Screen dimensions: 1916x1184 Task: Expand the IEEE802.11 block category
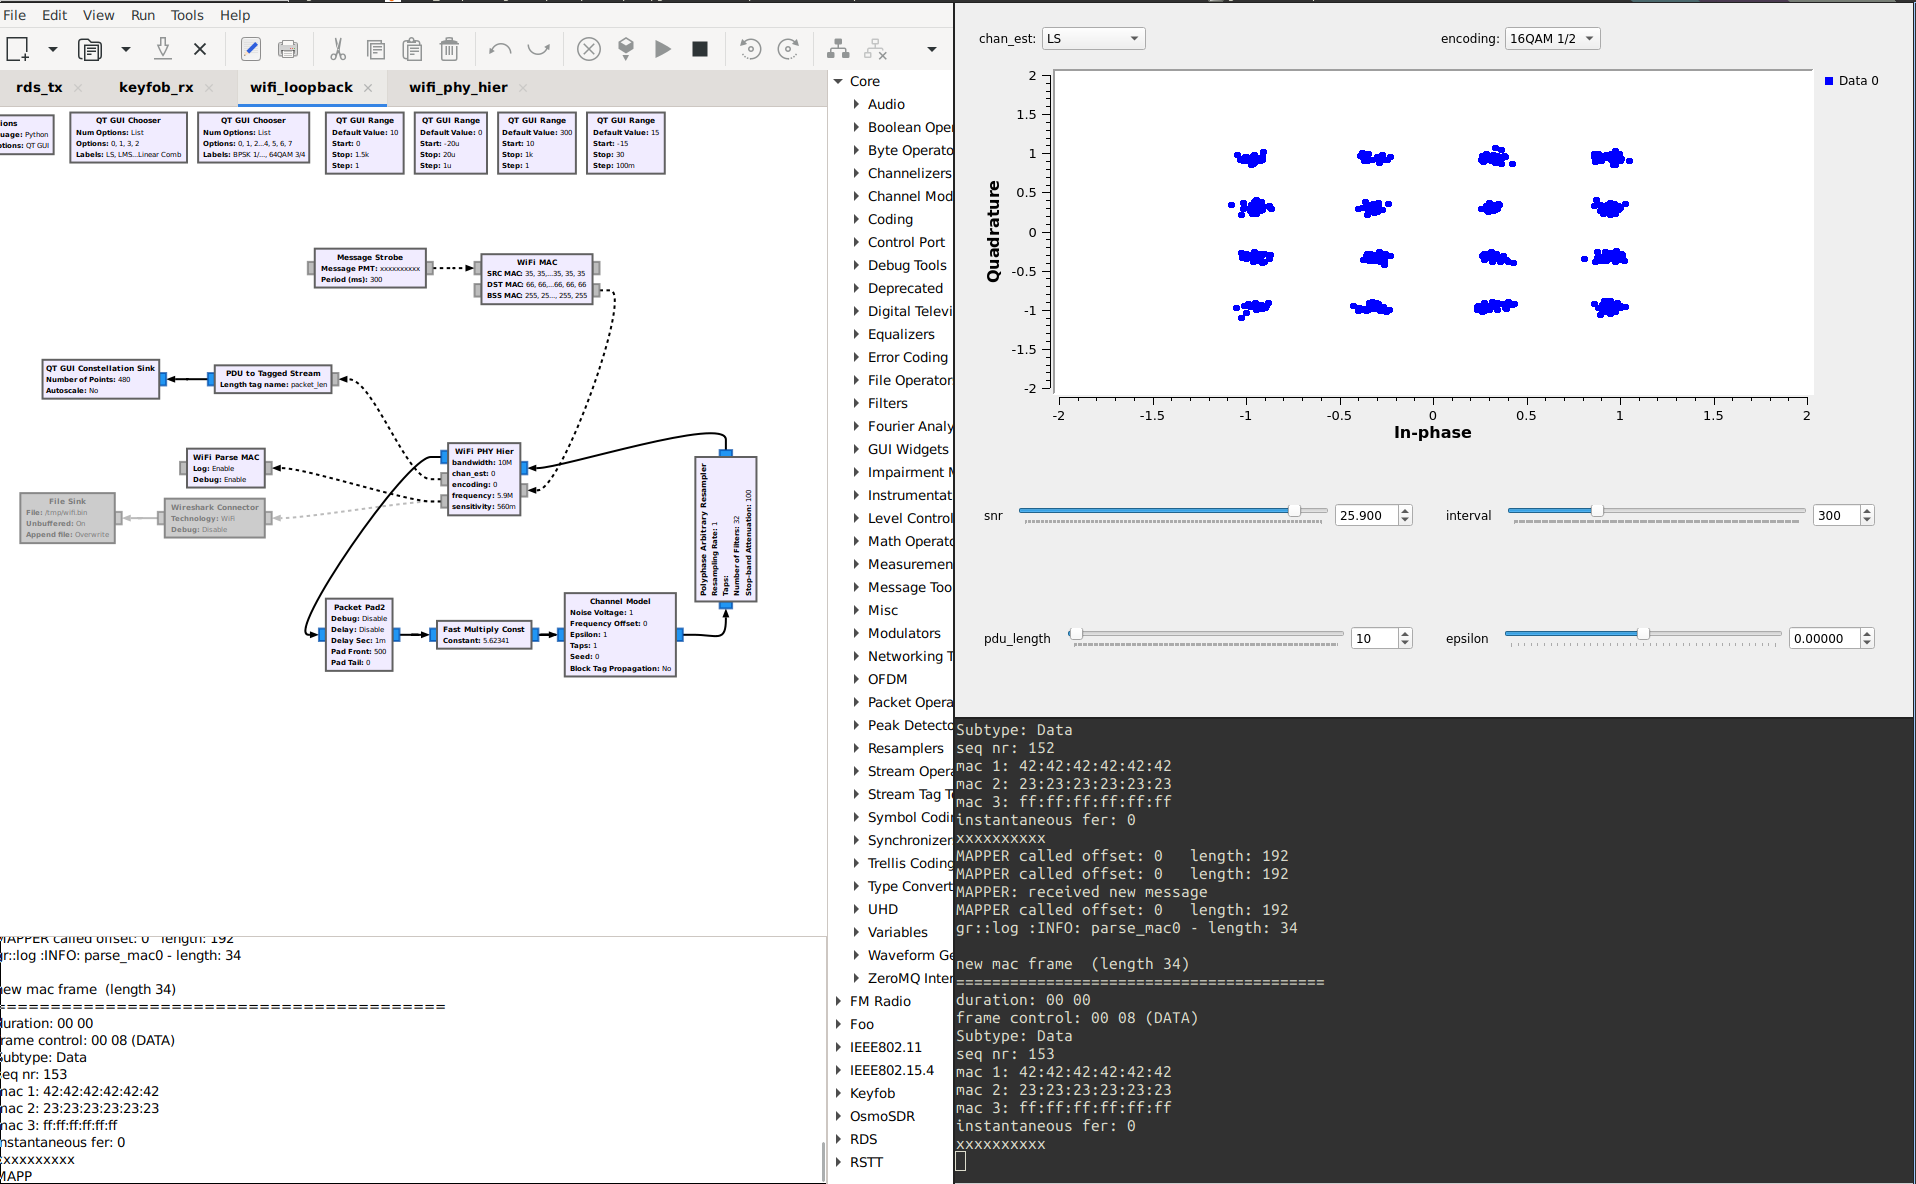(x=839, y=1047)
